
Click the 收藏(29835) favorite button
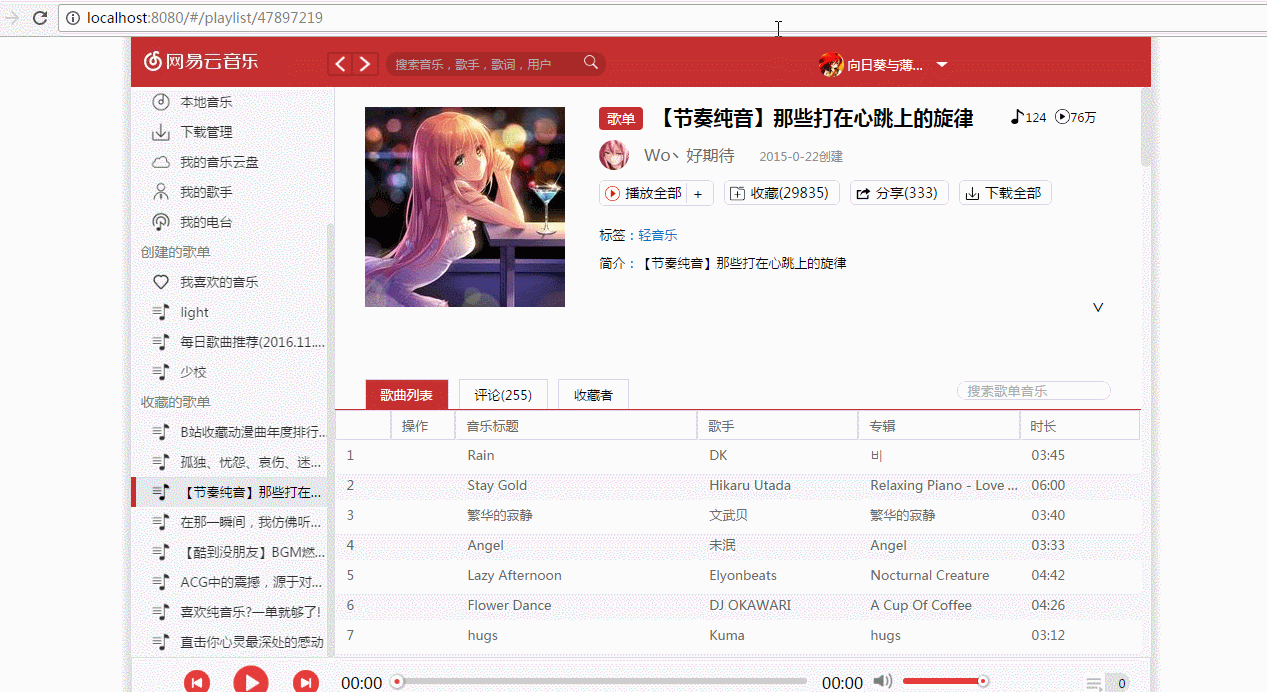[781, 192]
